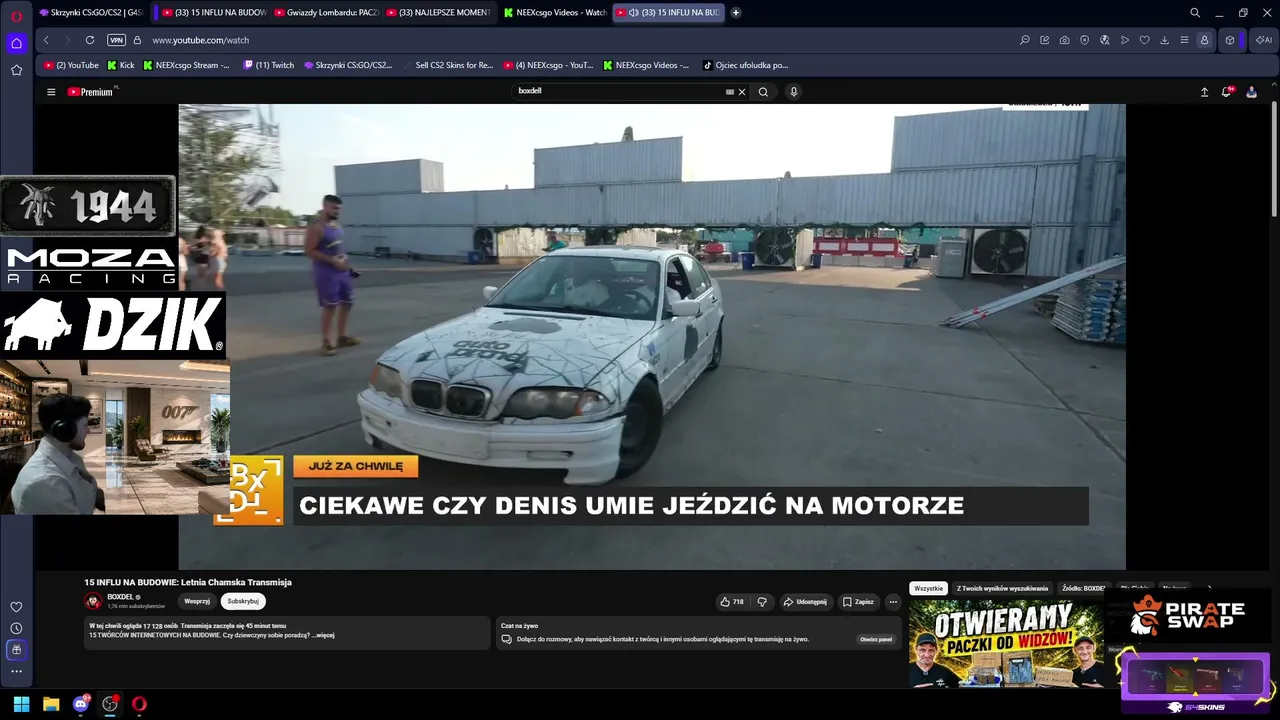This screenshot has height=720, width=1280.
Task: Toggle the VPN badge in address bar
Action: (x=116, y=40)
